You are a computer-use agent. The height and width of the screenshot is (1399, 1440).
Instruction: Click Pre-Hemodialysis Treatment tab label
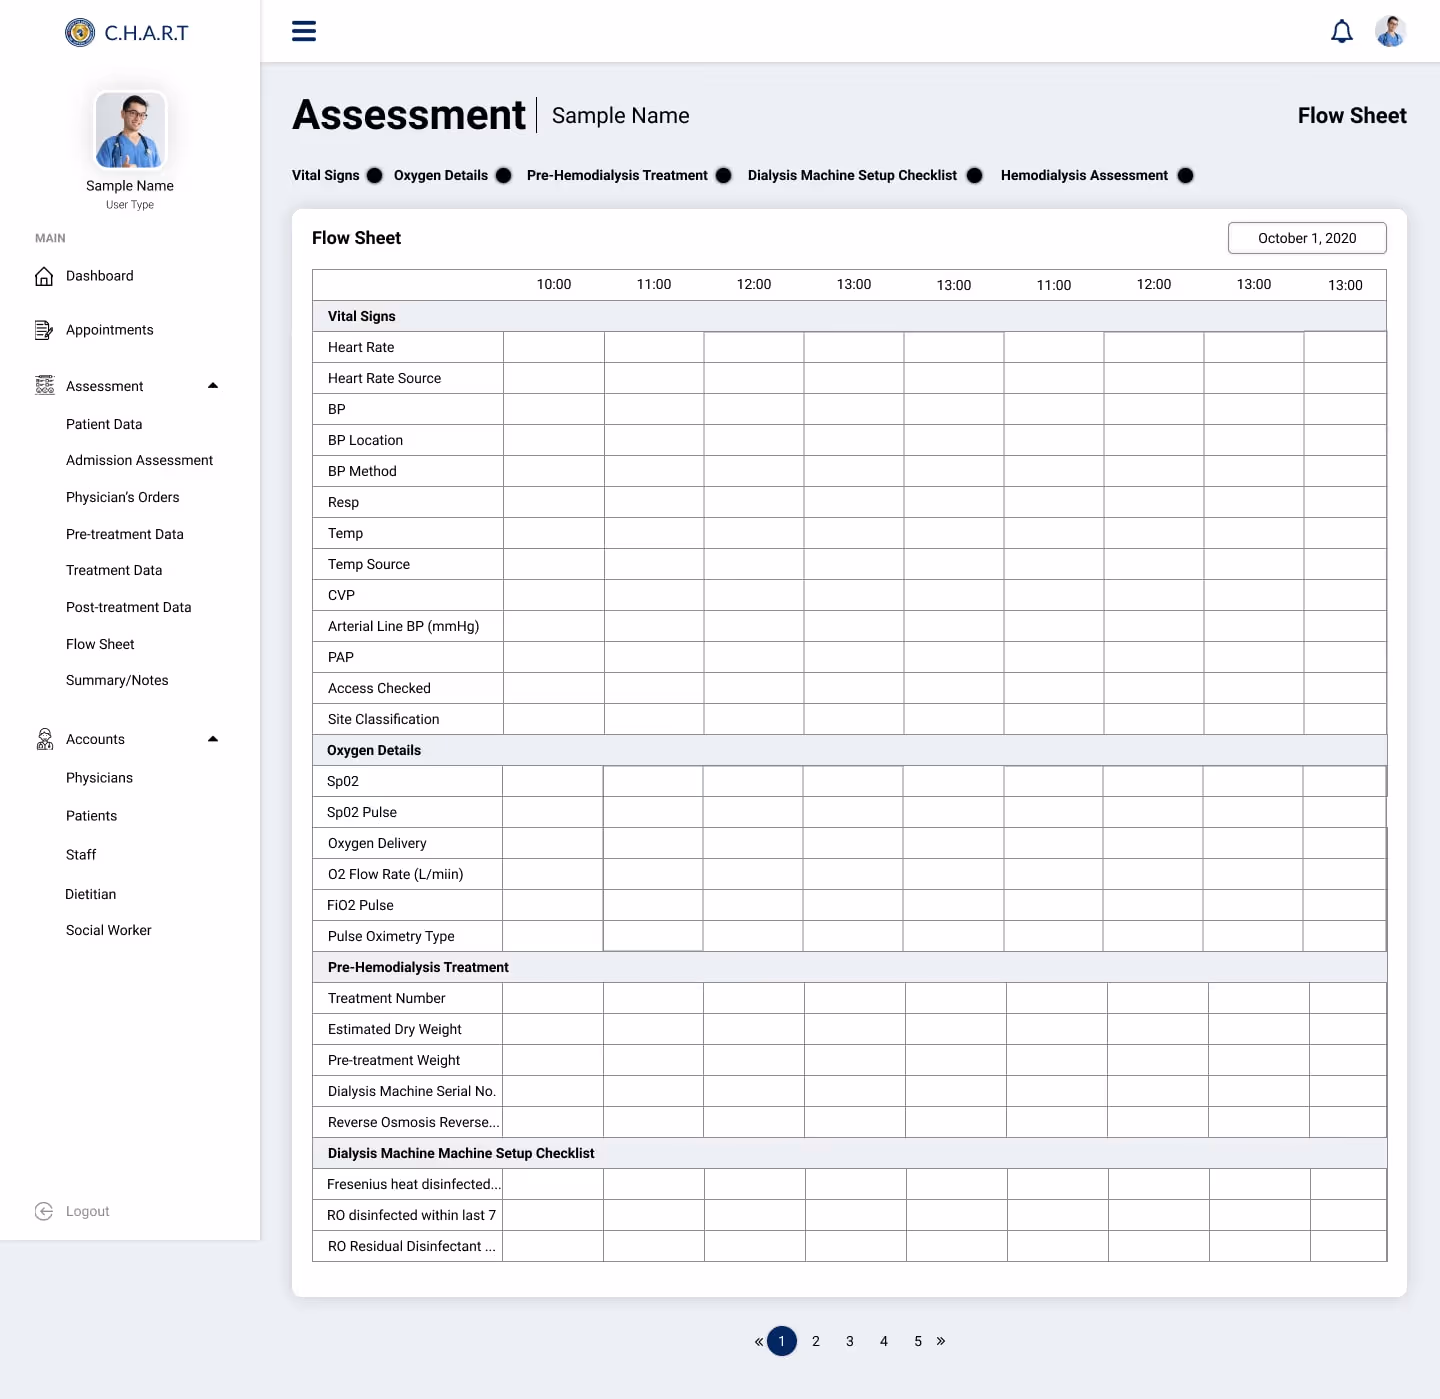point(617,175)
